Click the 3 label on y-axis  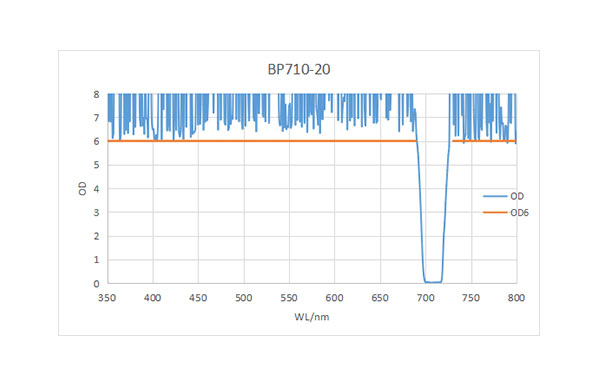click(x=96, y=212)
